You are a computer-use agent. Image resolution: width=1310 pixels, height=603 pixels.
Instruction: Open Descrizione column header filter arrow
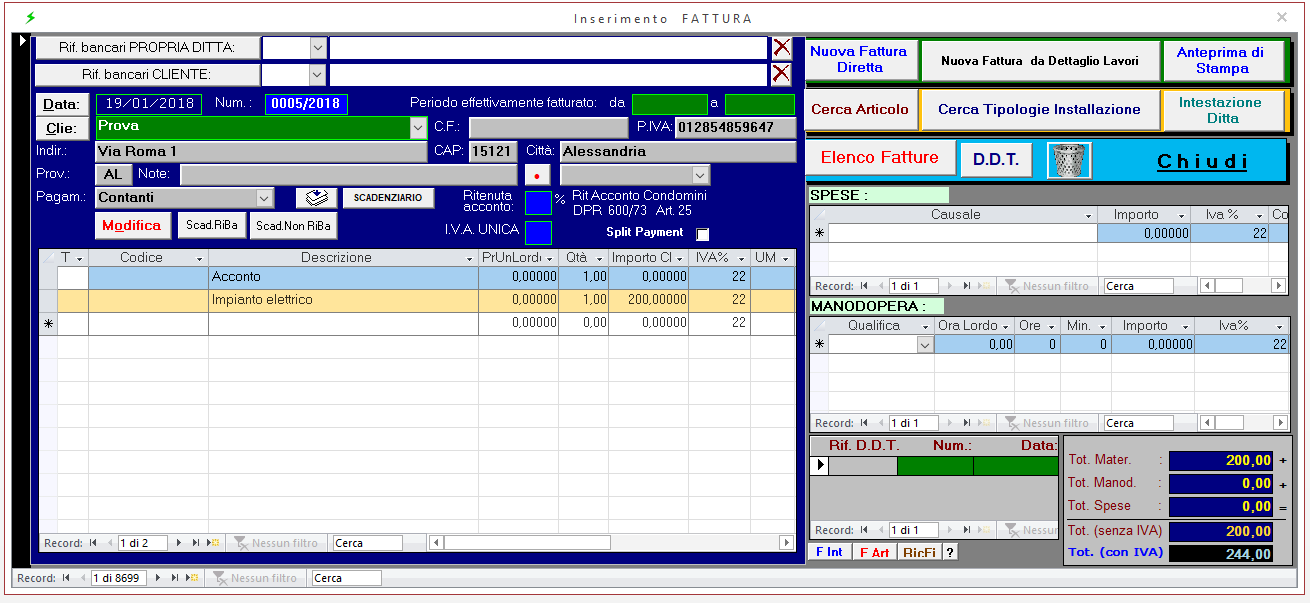(x=468, y=258)
